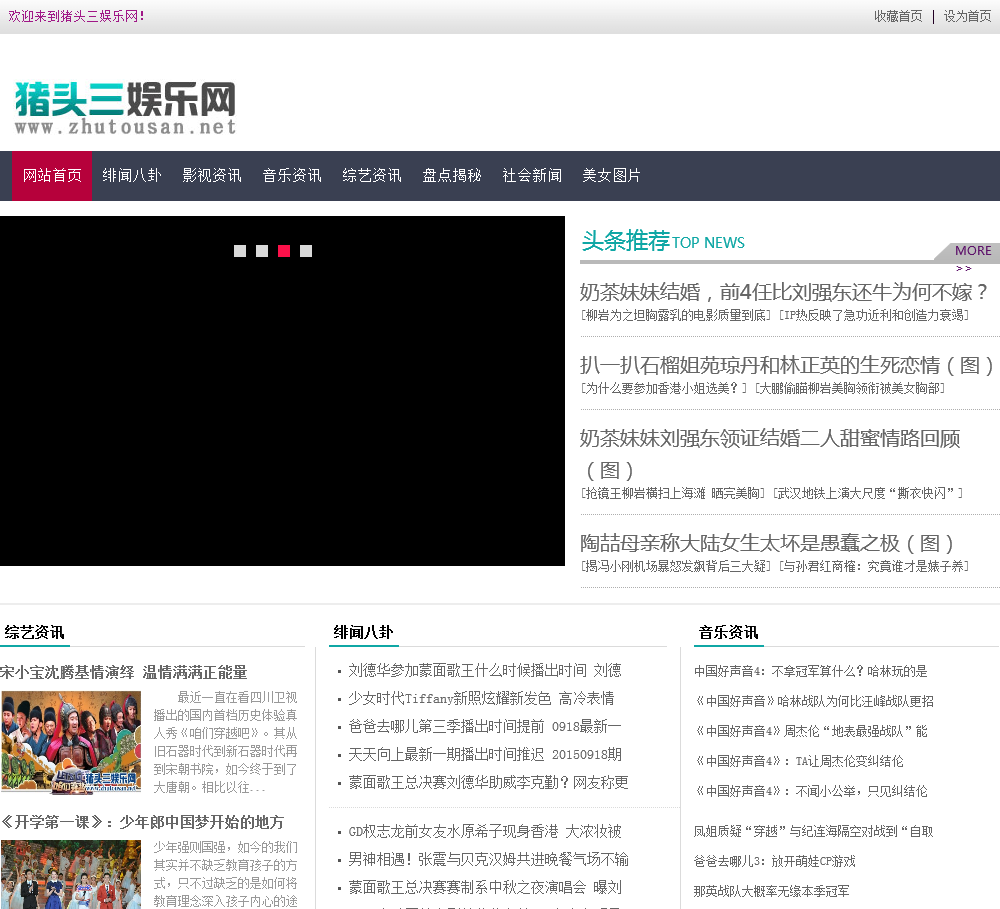Screen dimensions: 1000x909
Task: Click the 猪头三娱乐网 site logo
Action: (125, 108)
